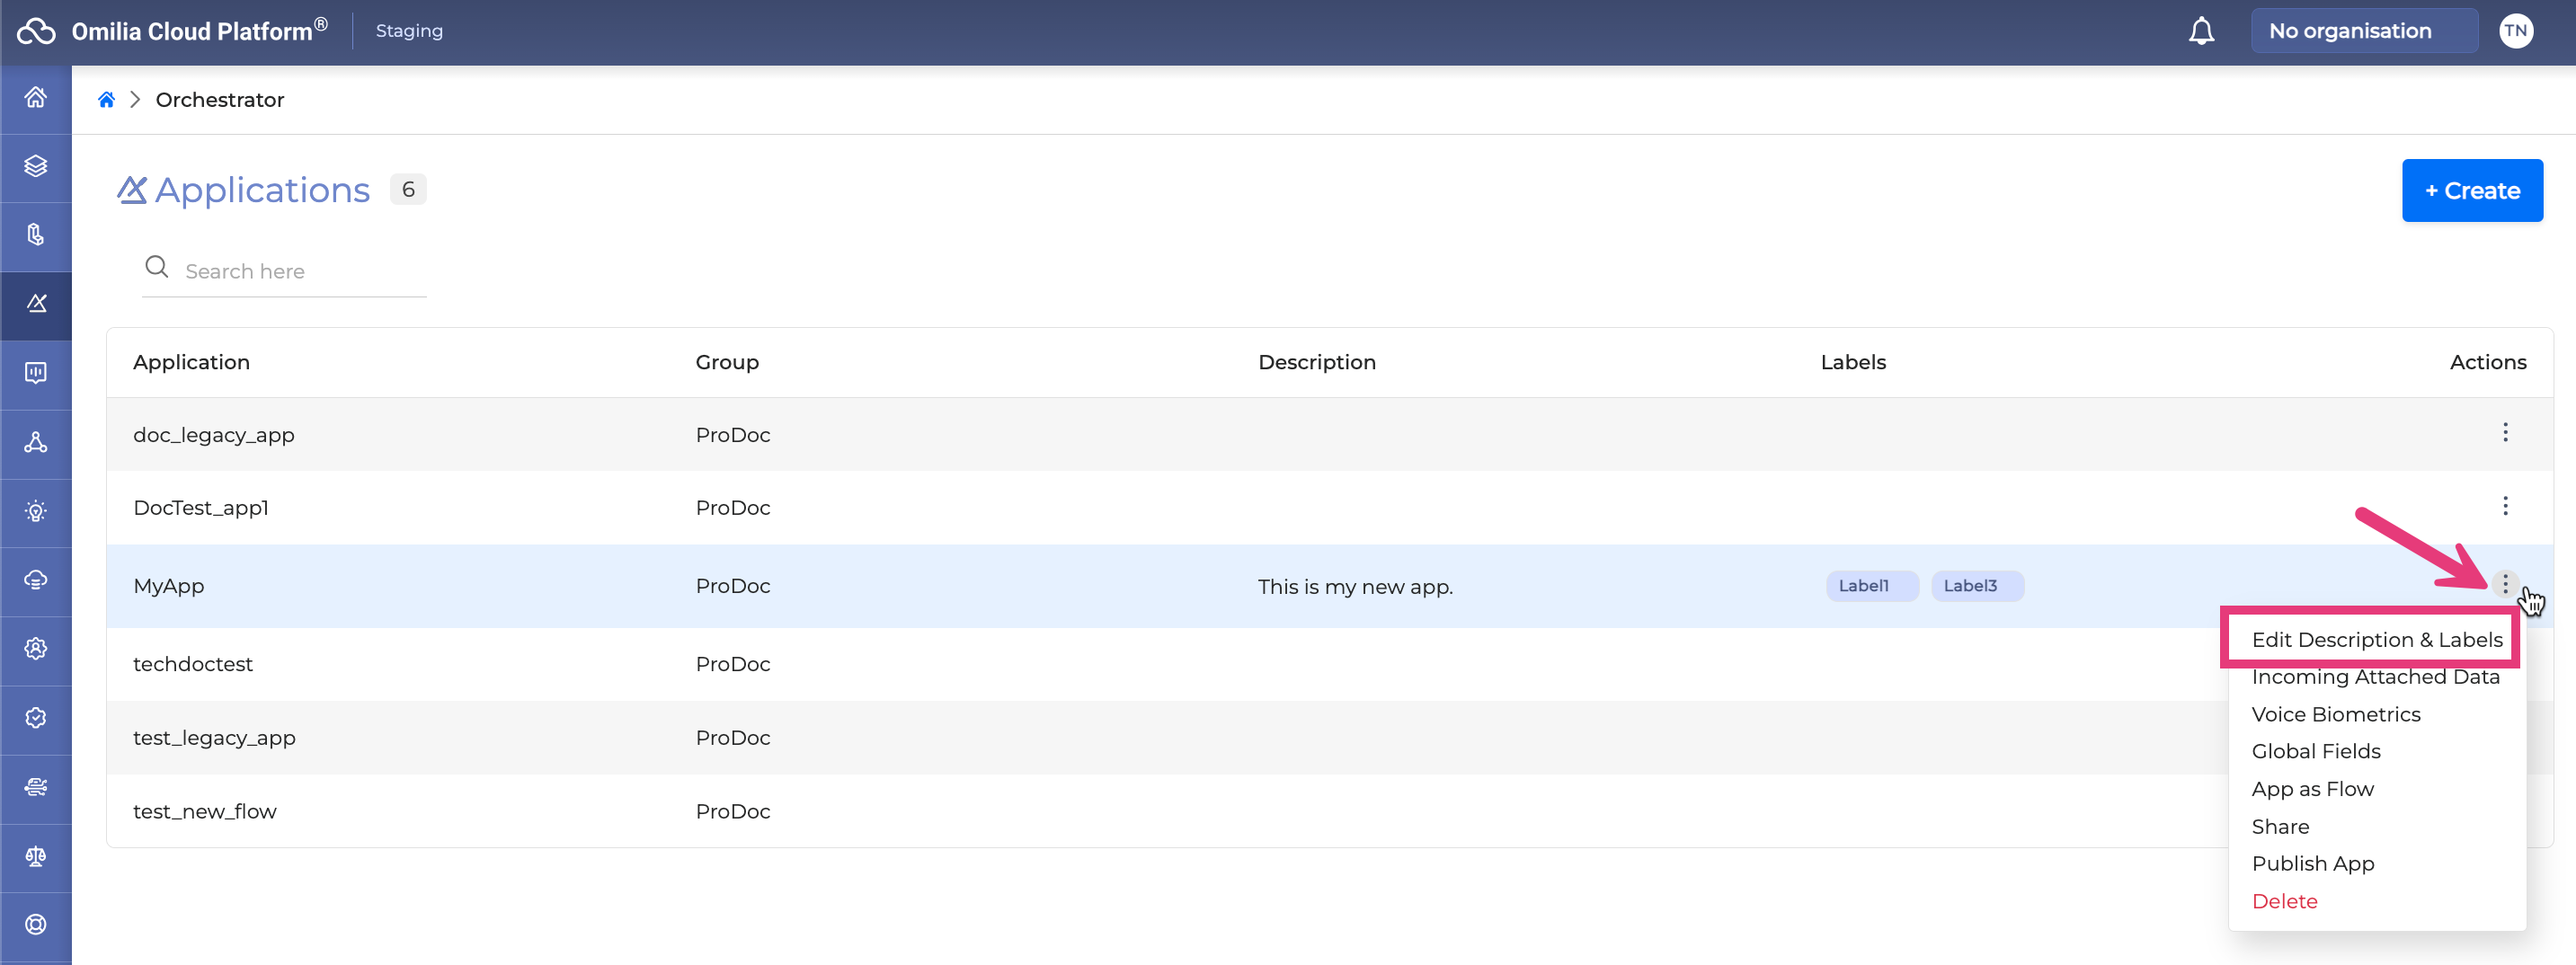Click the Label1 tag on MyApp
This screenshot has width=2576, height=965.
pyautogui.click(x=1864, y=586)
